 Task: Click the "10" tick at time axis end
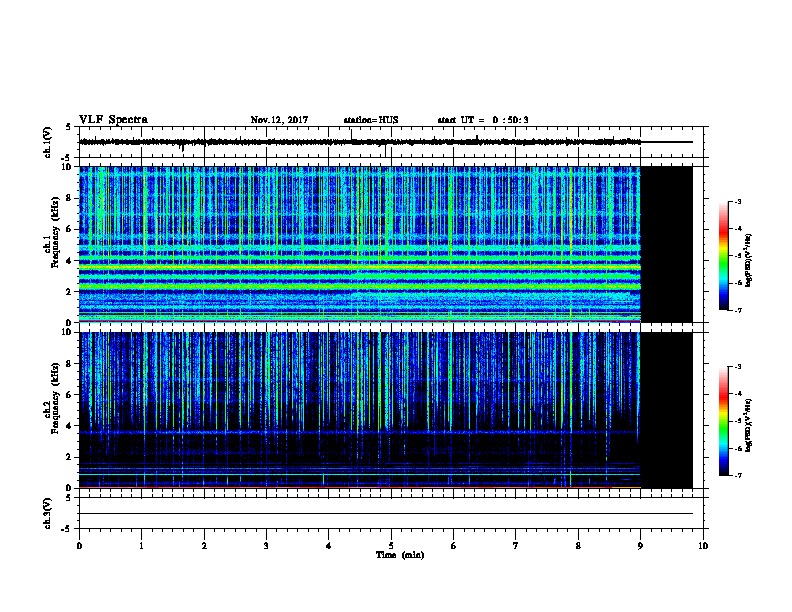click(x=703, y=545)
